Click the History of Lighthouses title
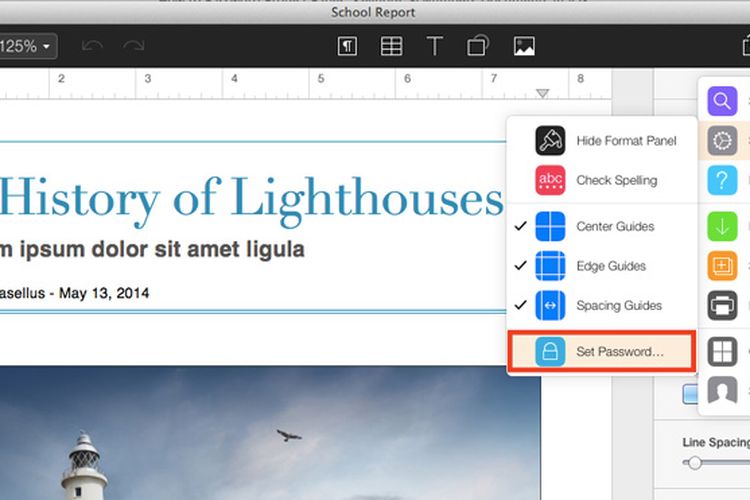 (251, 199)
